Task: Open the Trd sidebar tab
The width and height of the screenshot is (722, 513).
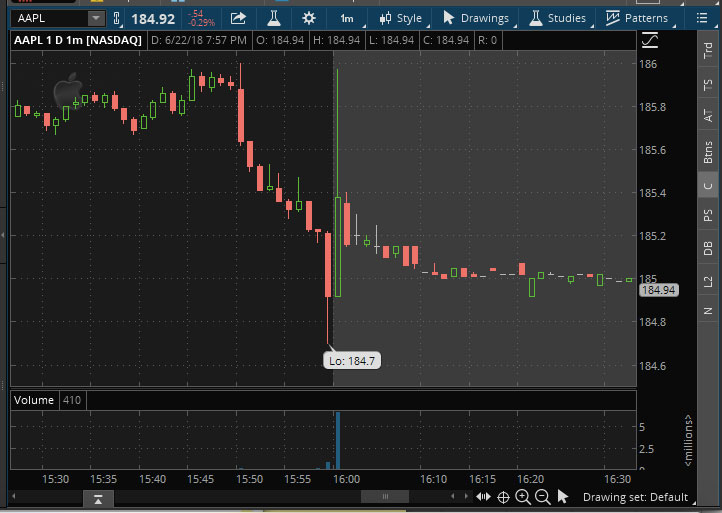Action: pos(708,50)
